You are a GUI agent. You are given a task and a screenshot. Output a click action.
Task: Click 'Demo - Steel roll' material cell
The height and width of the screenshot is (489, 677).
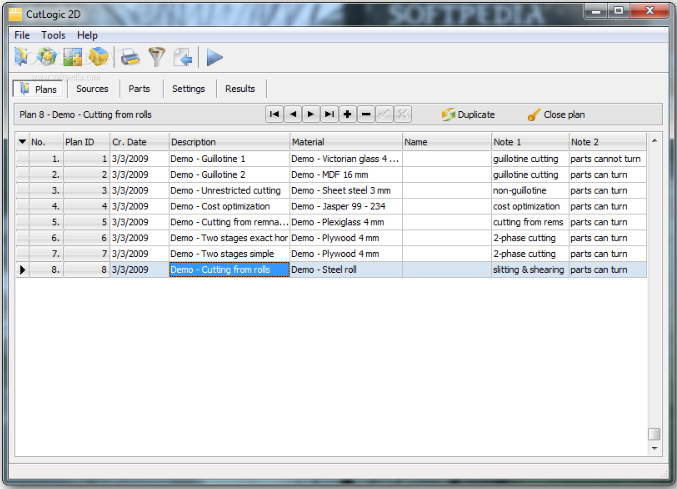pyautogui.click(x=346, y=270)
